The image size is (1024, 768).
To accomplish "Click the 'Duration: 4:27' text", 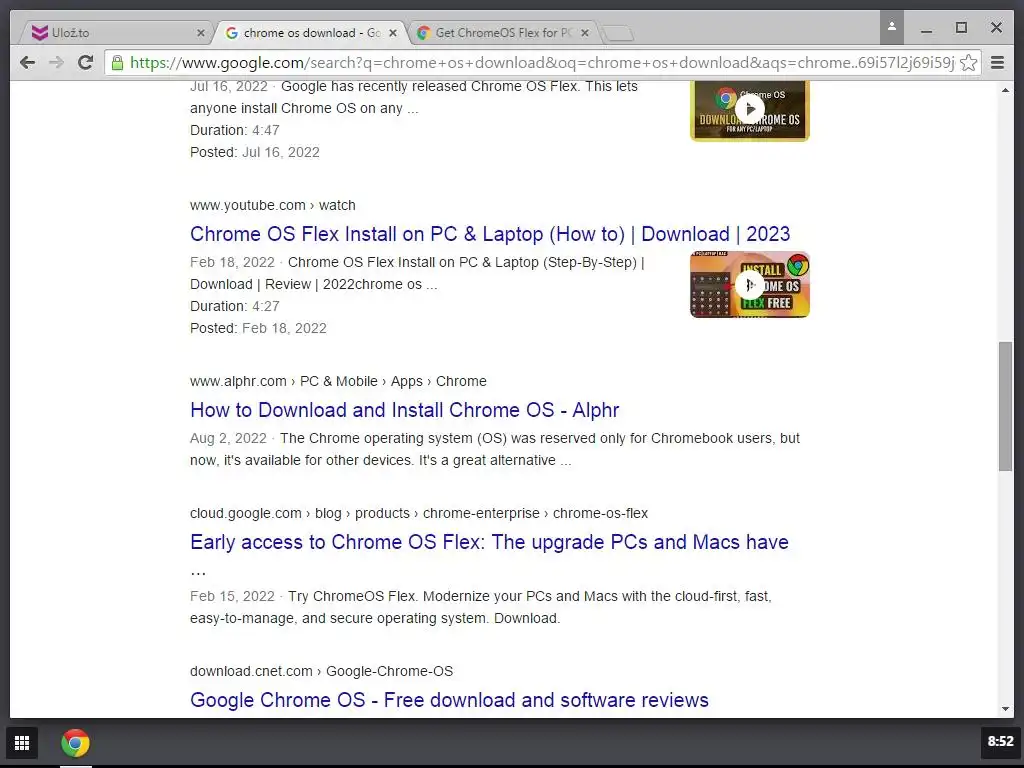I will click(234, 306).
